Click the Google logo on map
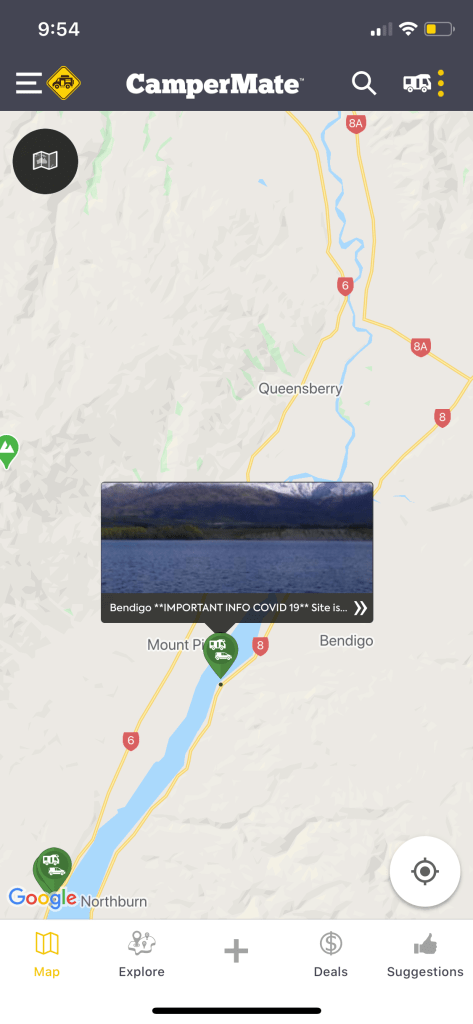Image resolution: width=473 pixels, height=1024 pixels. pos(42,898)
